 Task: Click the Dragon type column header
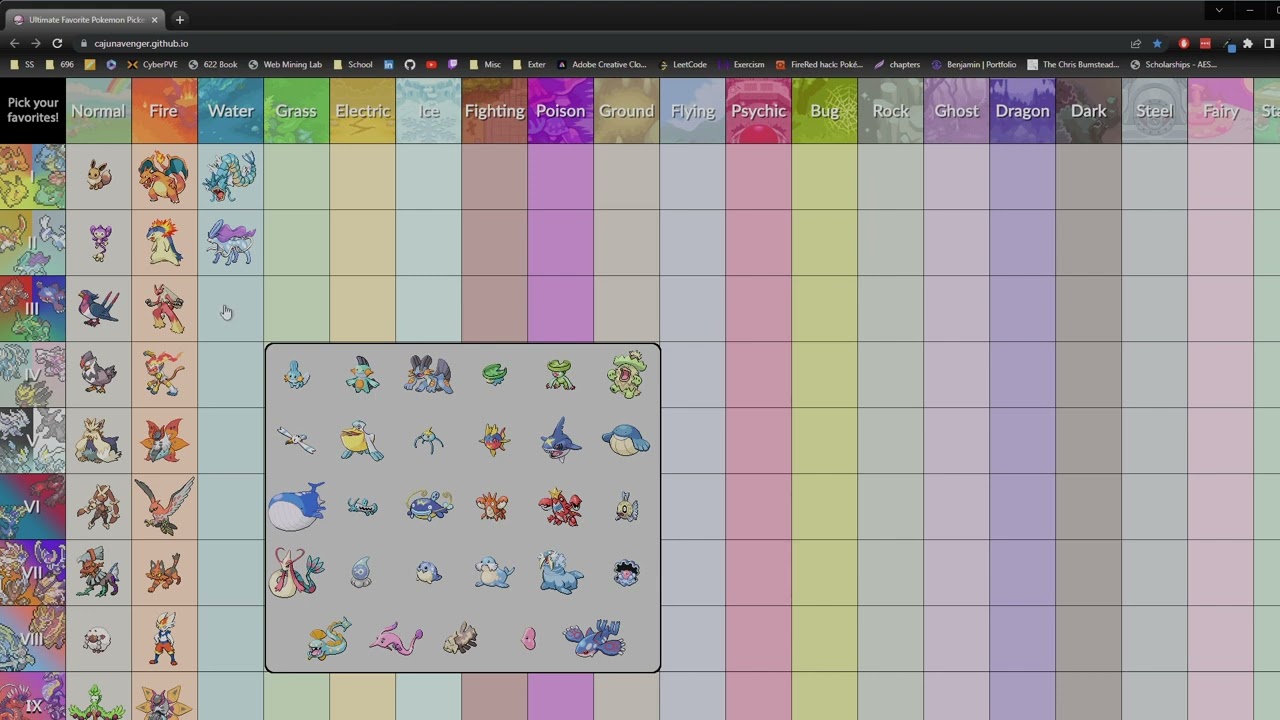point(1022,111)
